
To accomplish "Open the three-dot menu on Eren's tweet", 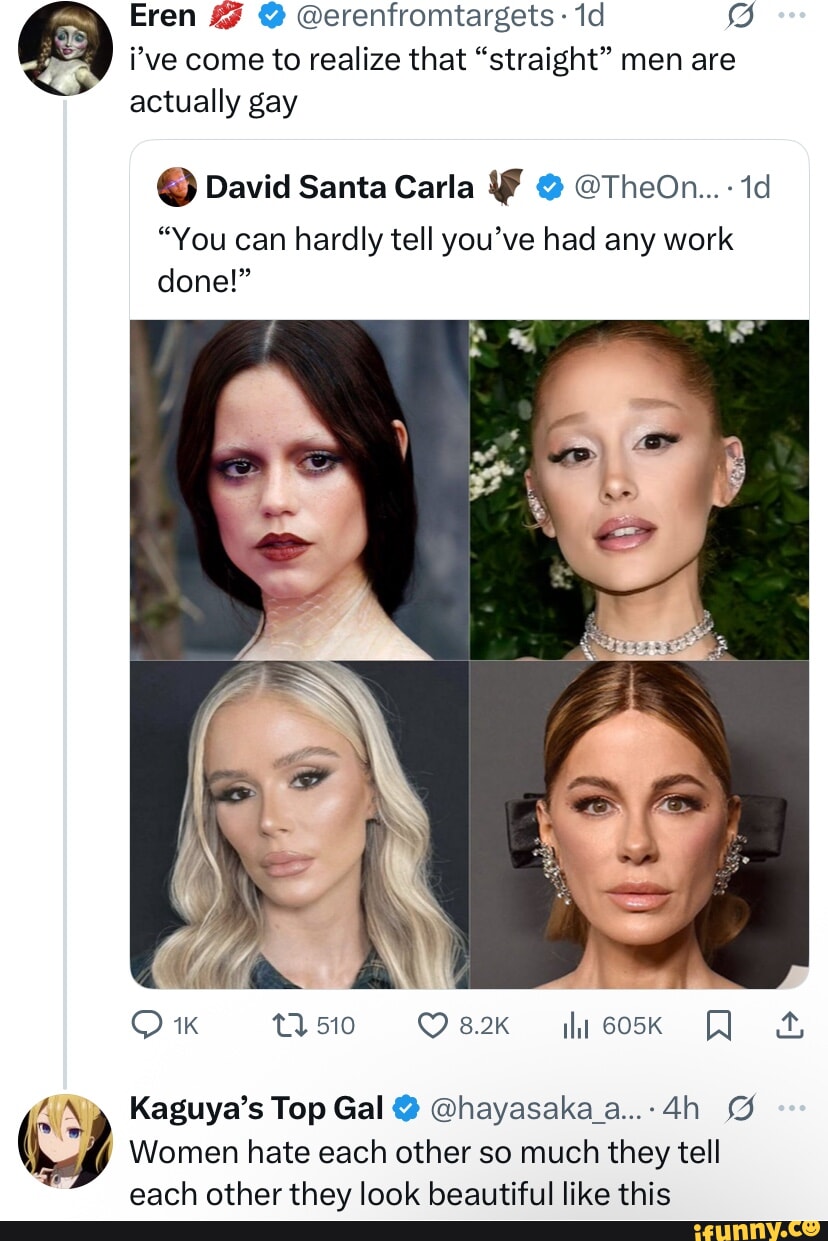I will pos(791,17).
